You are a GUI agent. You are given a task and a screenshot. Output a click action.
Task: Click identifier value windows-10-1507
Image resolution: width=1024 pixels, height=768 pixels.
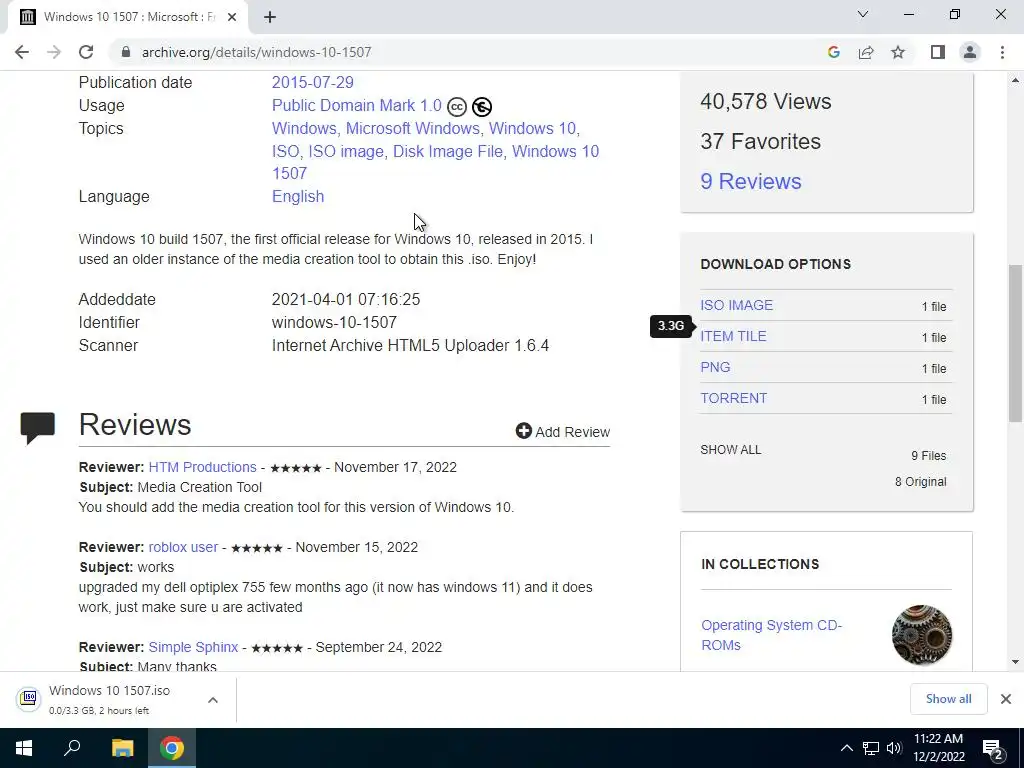tap(334, 322)
